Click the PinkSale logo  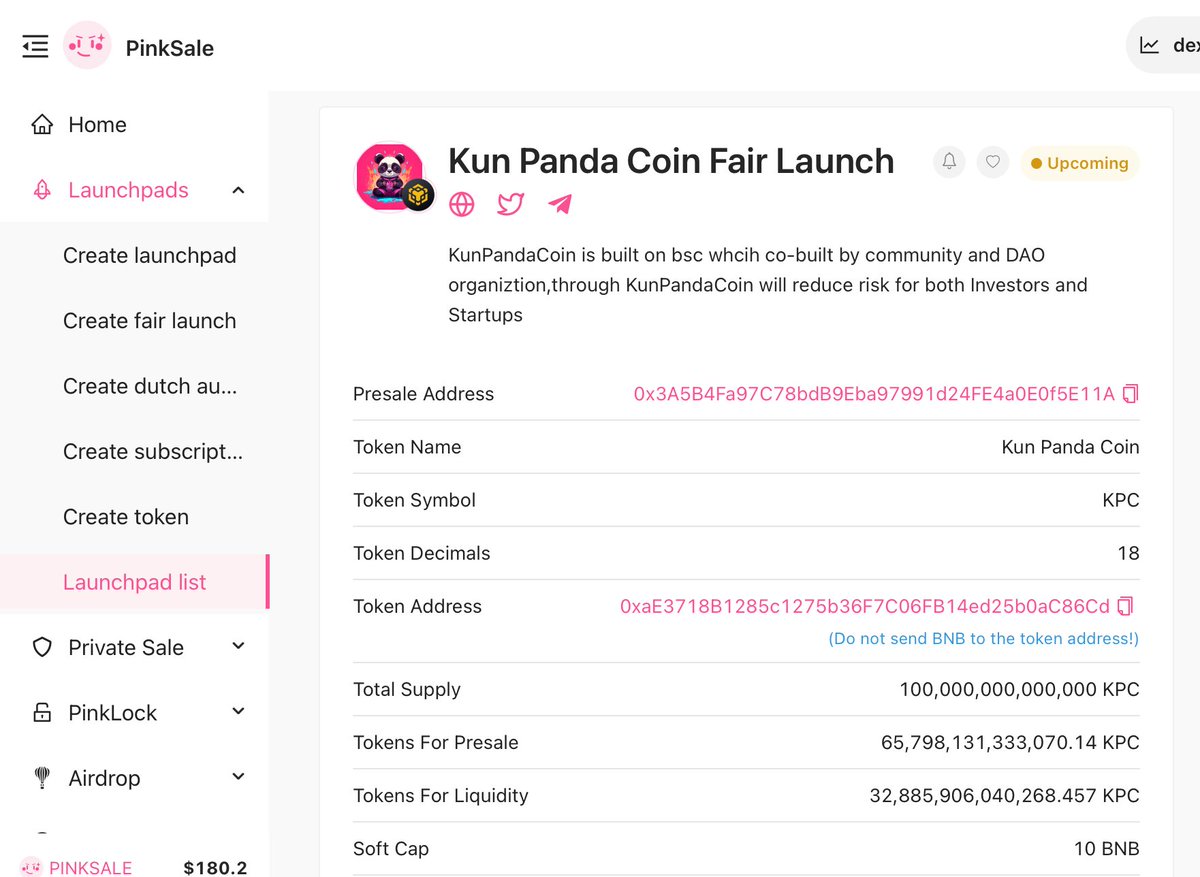(x=87, y=46)
